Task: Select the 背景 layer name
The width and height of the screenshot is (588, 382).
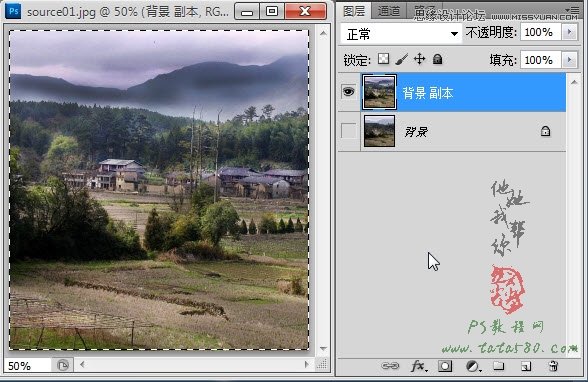Action: coord(416,132)
